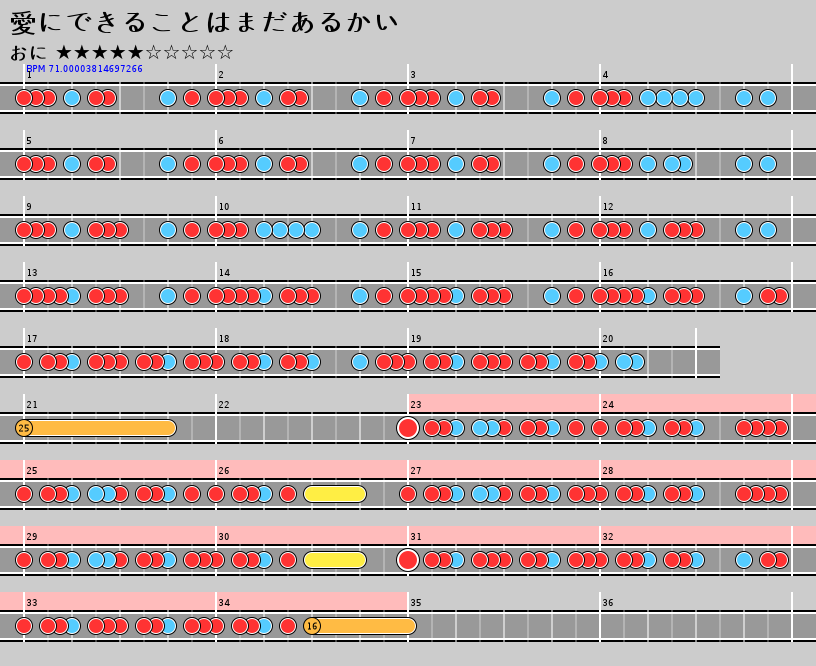Select the measure 22 number label
This screenshot has width=816, height=666.
click(223, 405)
